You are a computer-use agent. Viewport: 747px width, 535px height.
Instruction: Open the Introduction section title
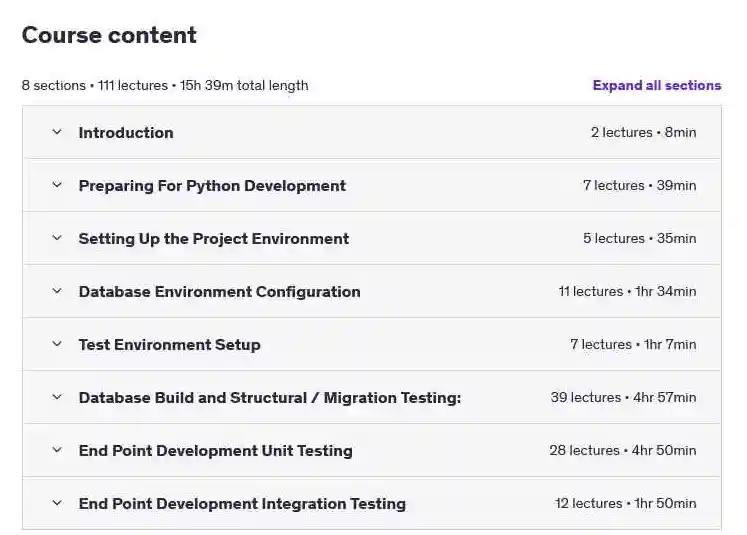pos(126,132)
